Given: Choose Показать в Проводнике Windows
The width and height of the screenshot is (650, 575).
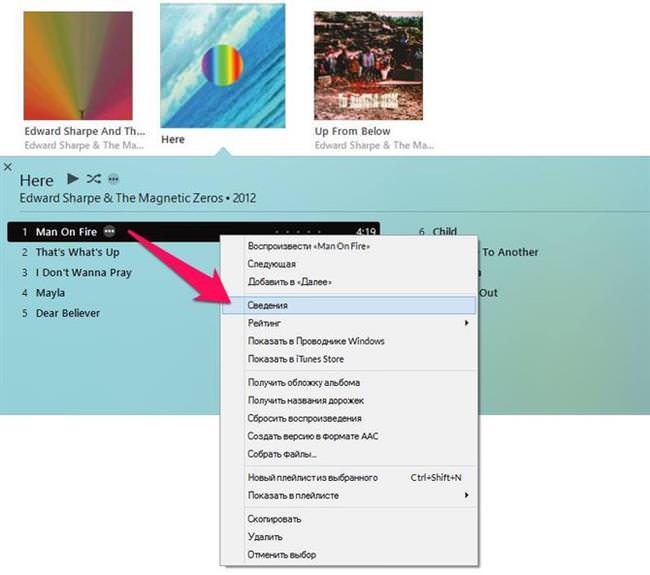Looking at the screenshot, I should [349, 341].
